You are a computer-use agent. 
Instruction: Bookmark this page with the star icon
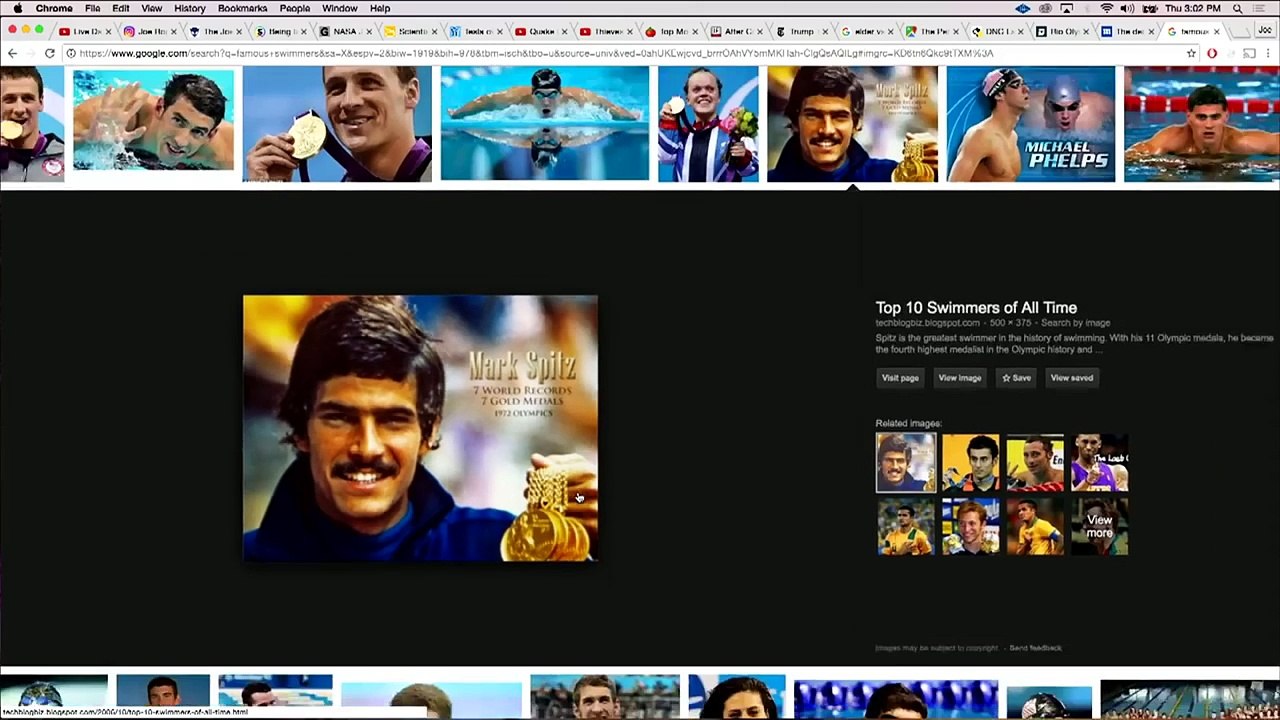tap(1191, 53)
